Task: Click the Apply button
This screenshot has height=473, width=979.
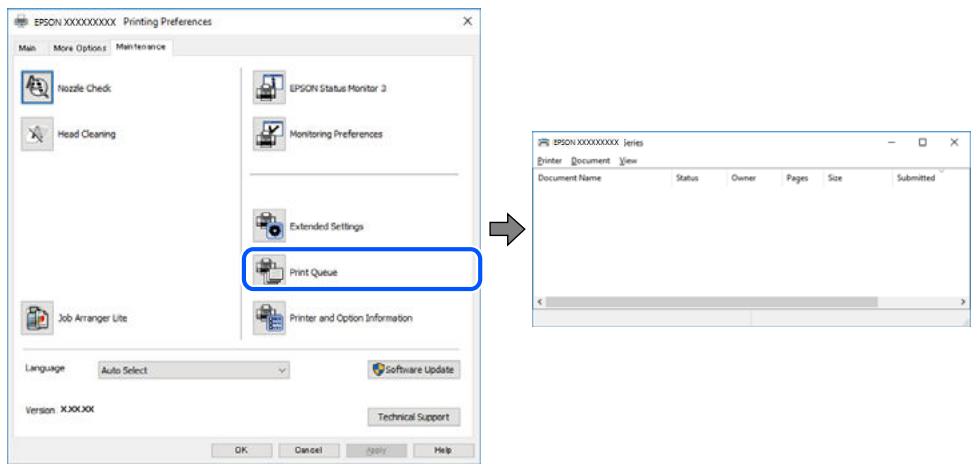Action: point(376,450)
